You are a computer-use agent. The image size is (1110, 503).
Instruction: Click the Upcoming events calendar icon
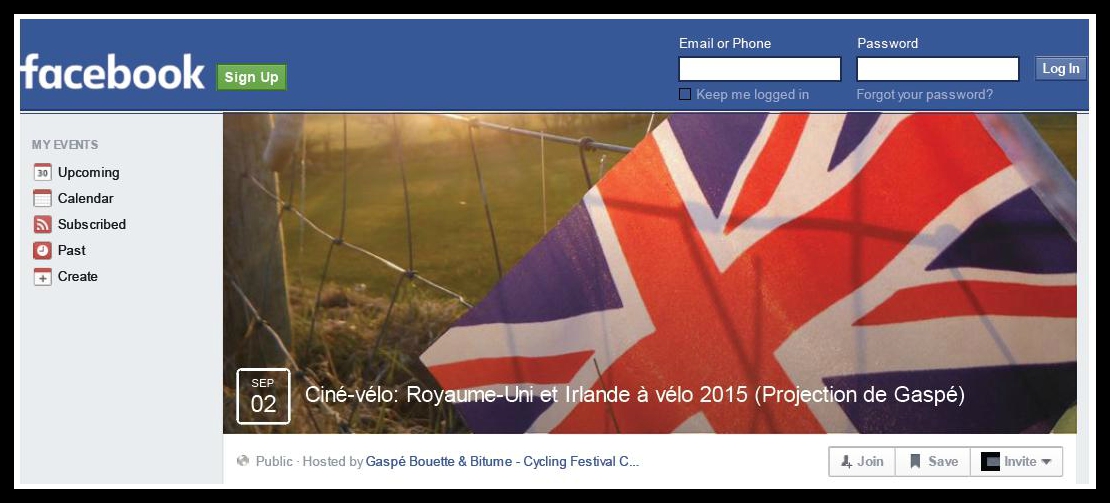click(42, 173)
